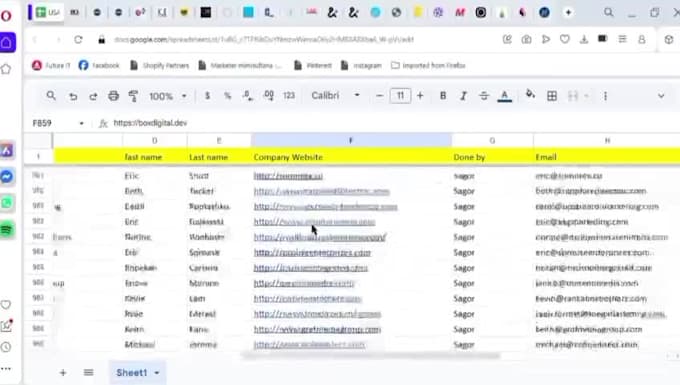Open the 100% zoom dropdown
This screenshot has width=680, height=385.
click(168, 96)
